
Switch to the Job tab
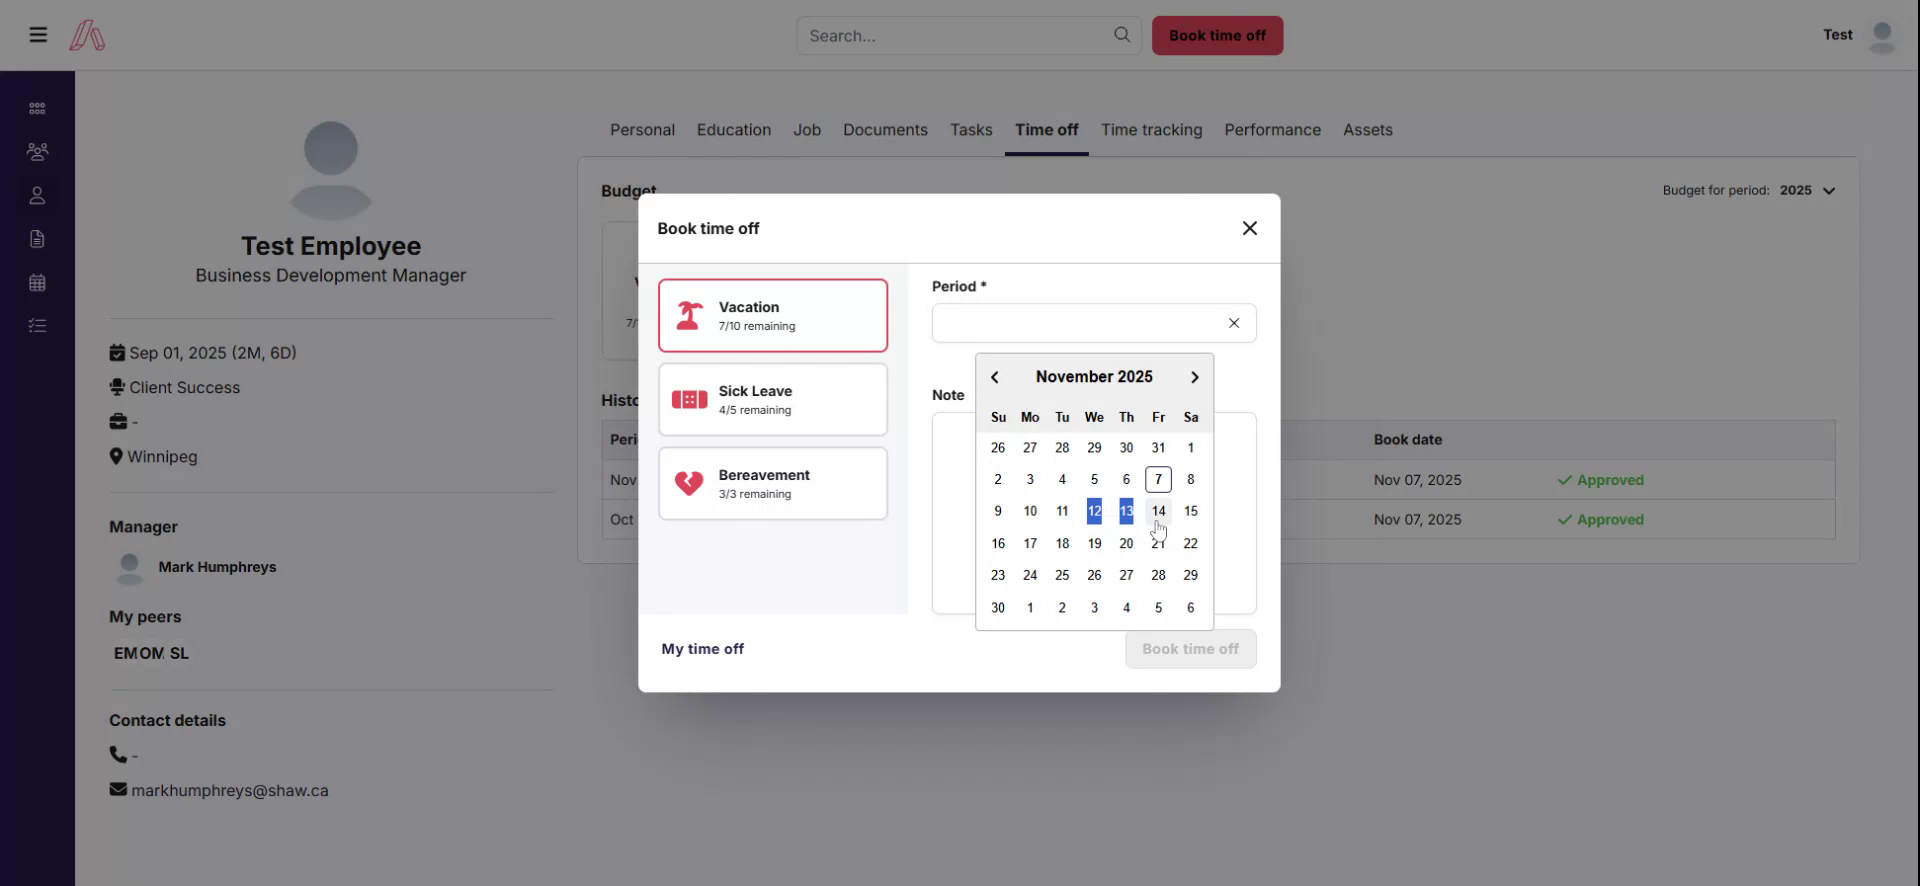[807, 130]
